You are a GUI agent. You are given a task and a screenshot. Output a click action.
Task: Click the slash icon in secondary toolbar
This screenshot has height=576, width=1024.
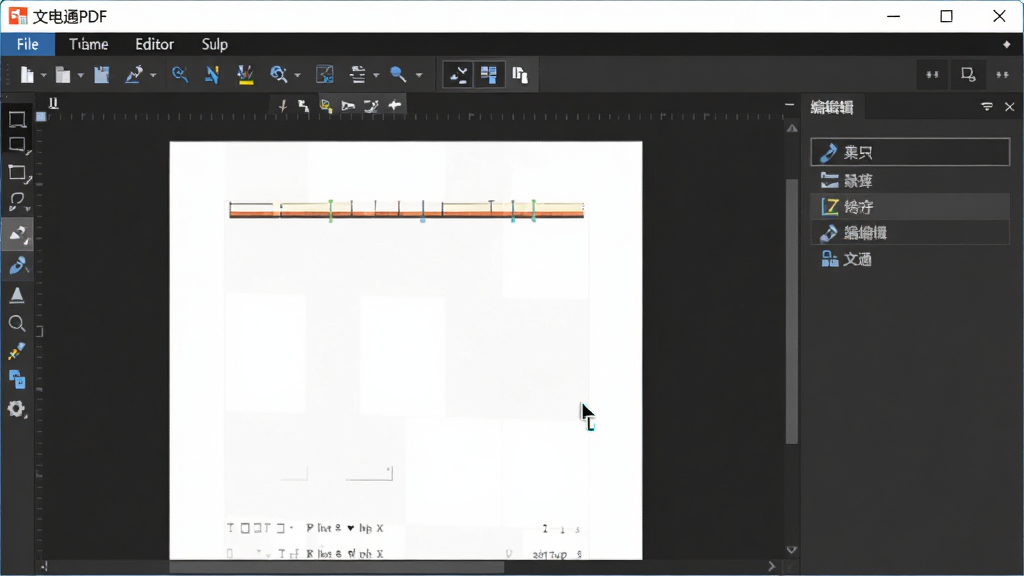pyautogui.click(x=283, y=106)
